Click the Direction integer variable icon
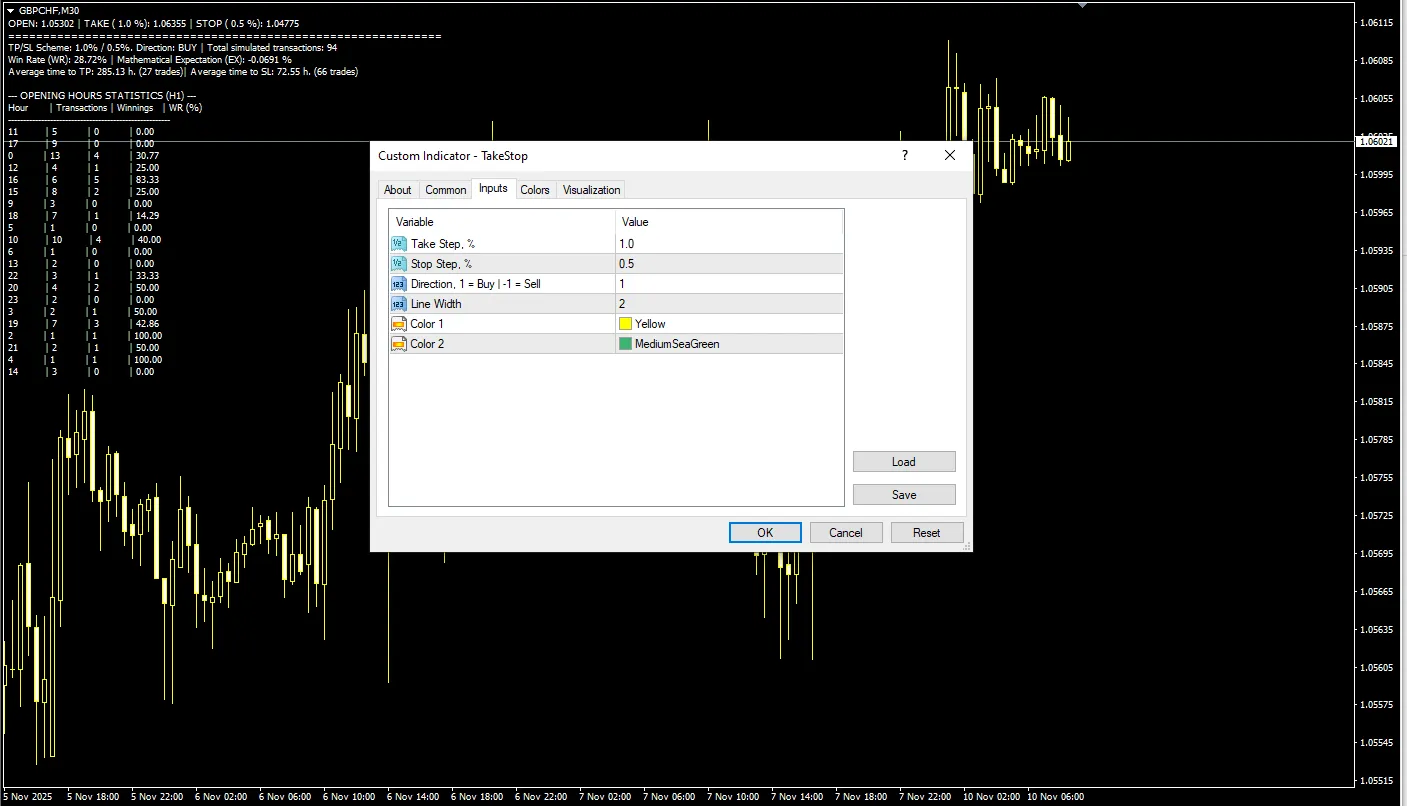Image resolution: width=1407 pixels, height=806 pixels. coord(398,284)
